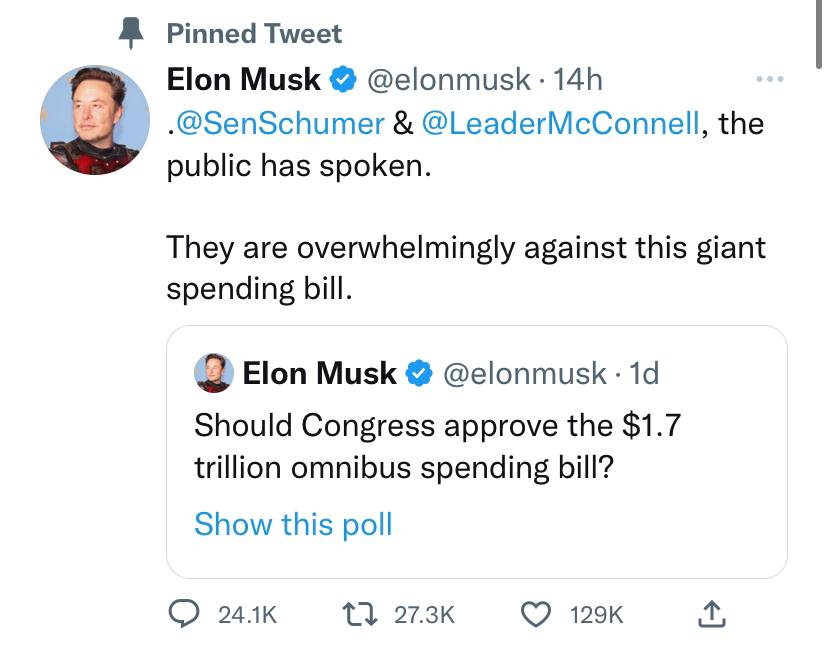The image size is (828, 662).
Task: Click the Pinned Tweet label
Action: point(254,34)
